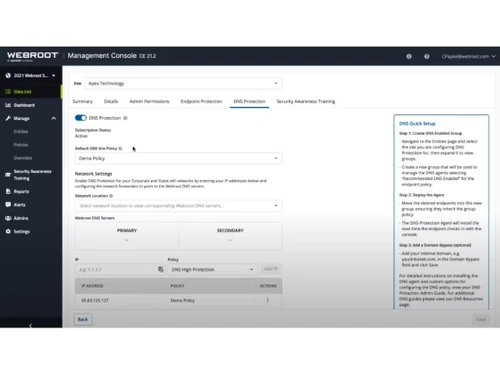Switch to Security Awareness Training tab
This screenshot has width=500, height=375.
[x=306, y=101]
